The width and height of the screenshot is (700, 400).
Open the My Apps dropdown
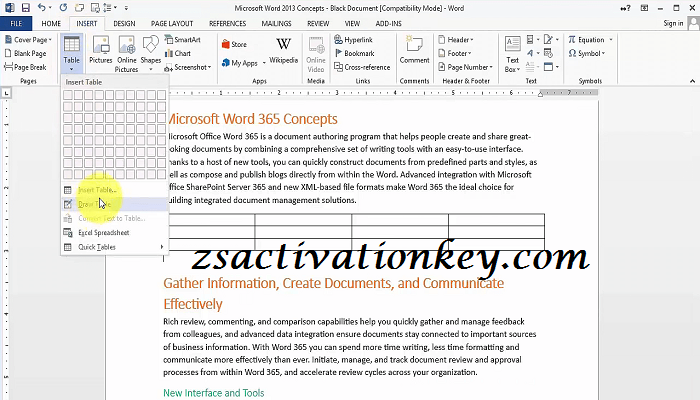(264, 62)
